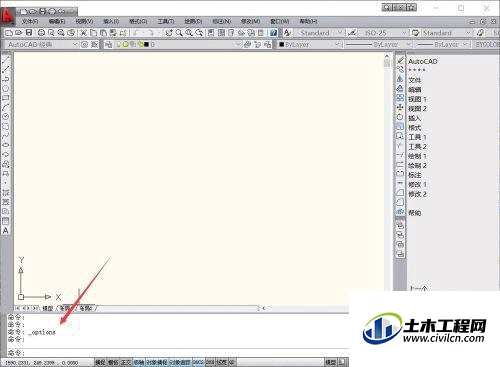Click the Open file folder icon

tap(19, 33)
